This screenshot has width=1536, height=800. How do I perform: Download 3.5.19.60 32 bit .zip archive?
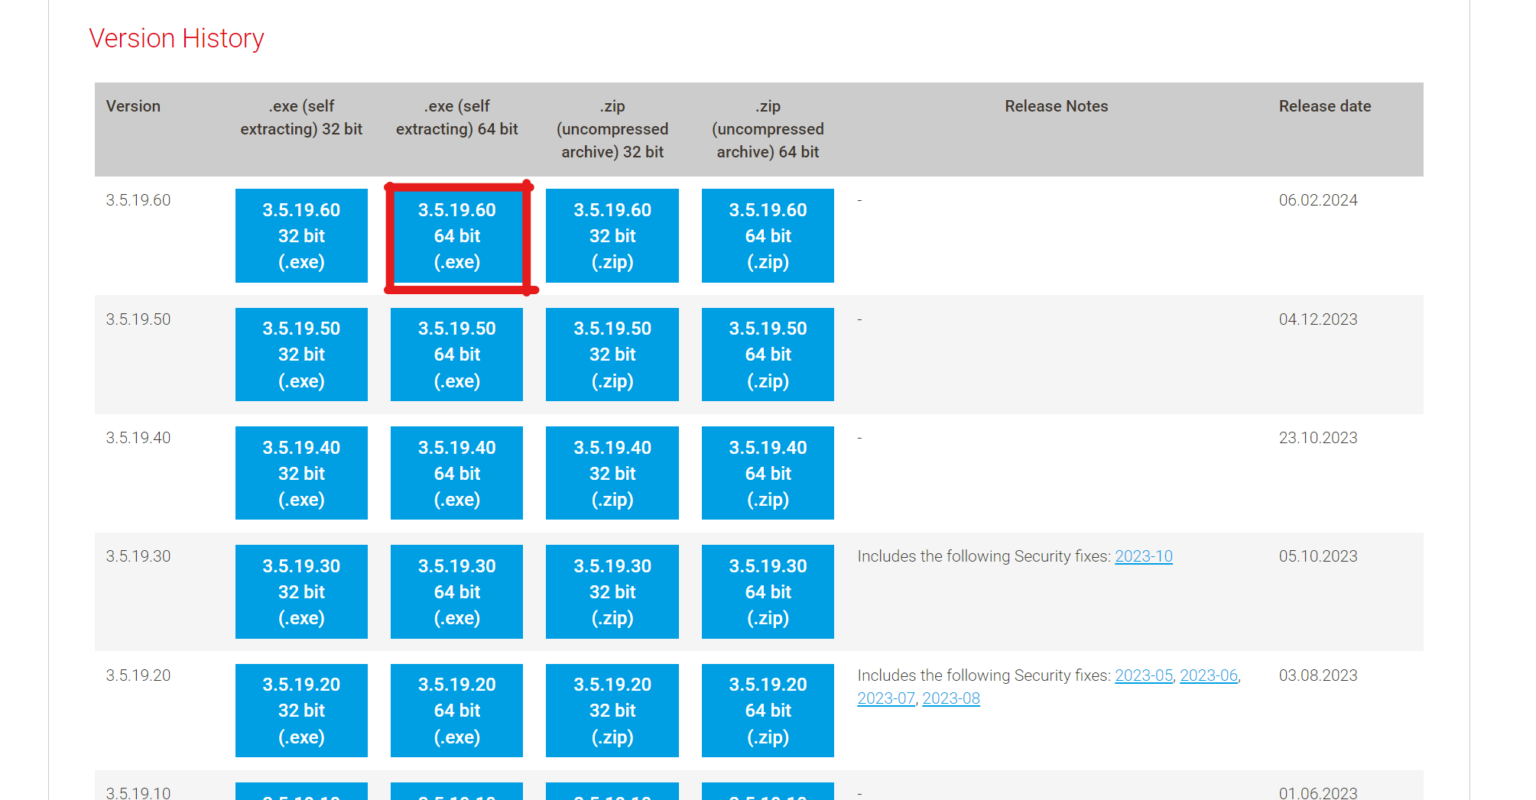coord(612,236)
